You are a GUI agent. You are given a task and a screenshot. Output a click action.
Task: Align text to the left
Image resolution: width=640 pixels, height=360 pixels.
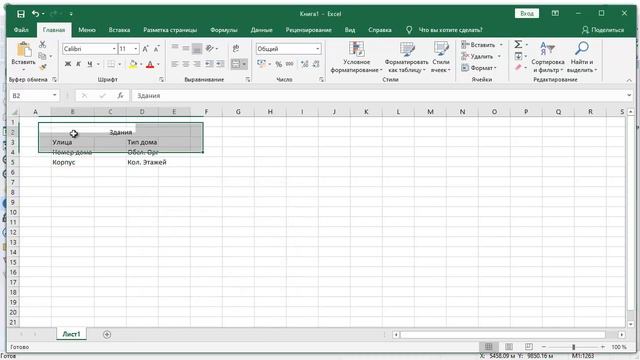pyautogui.click(x=175, y=64)
